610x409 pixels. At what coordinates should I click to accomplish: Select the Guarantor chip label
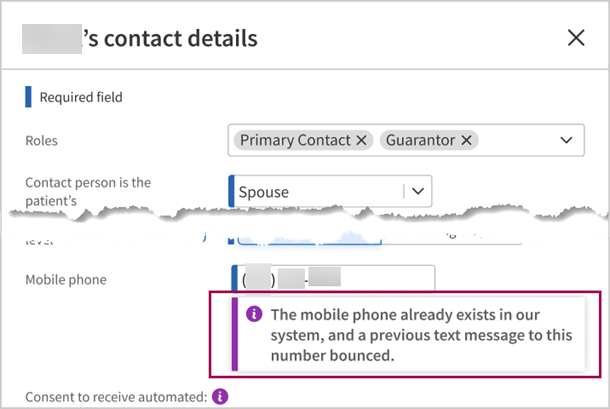point(420,140)
